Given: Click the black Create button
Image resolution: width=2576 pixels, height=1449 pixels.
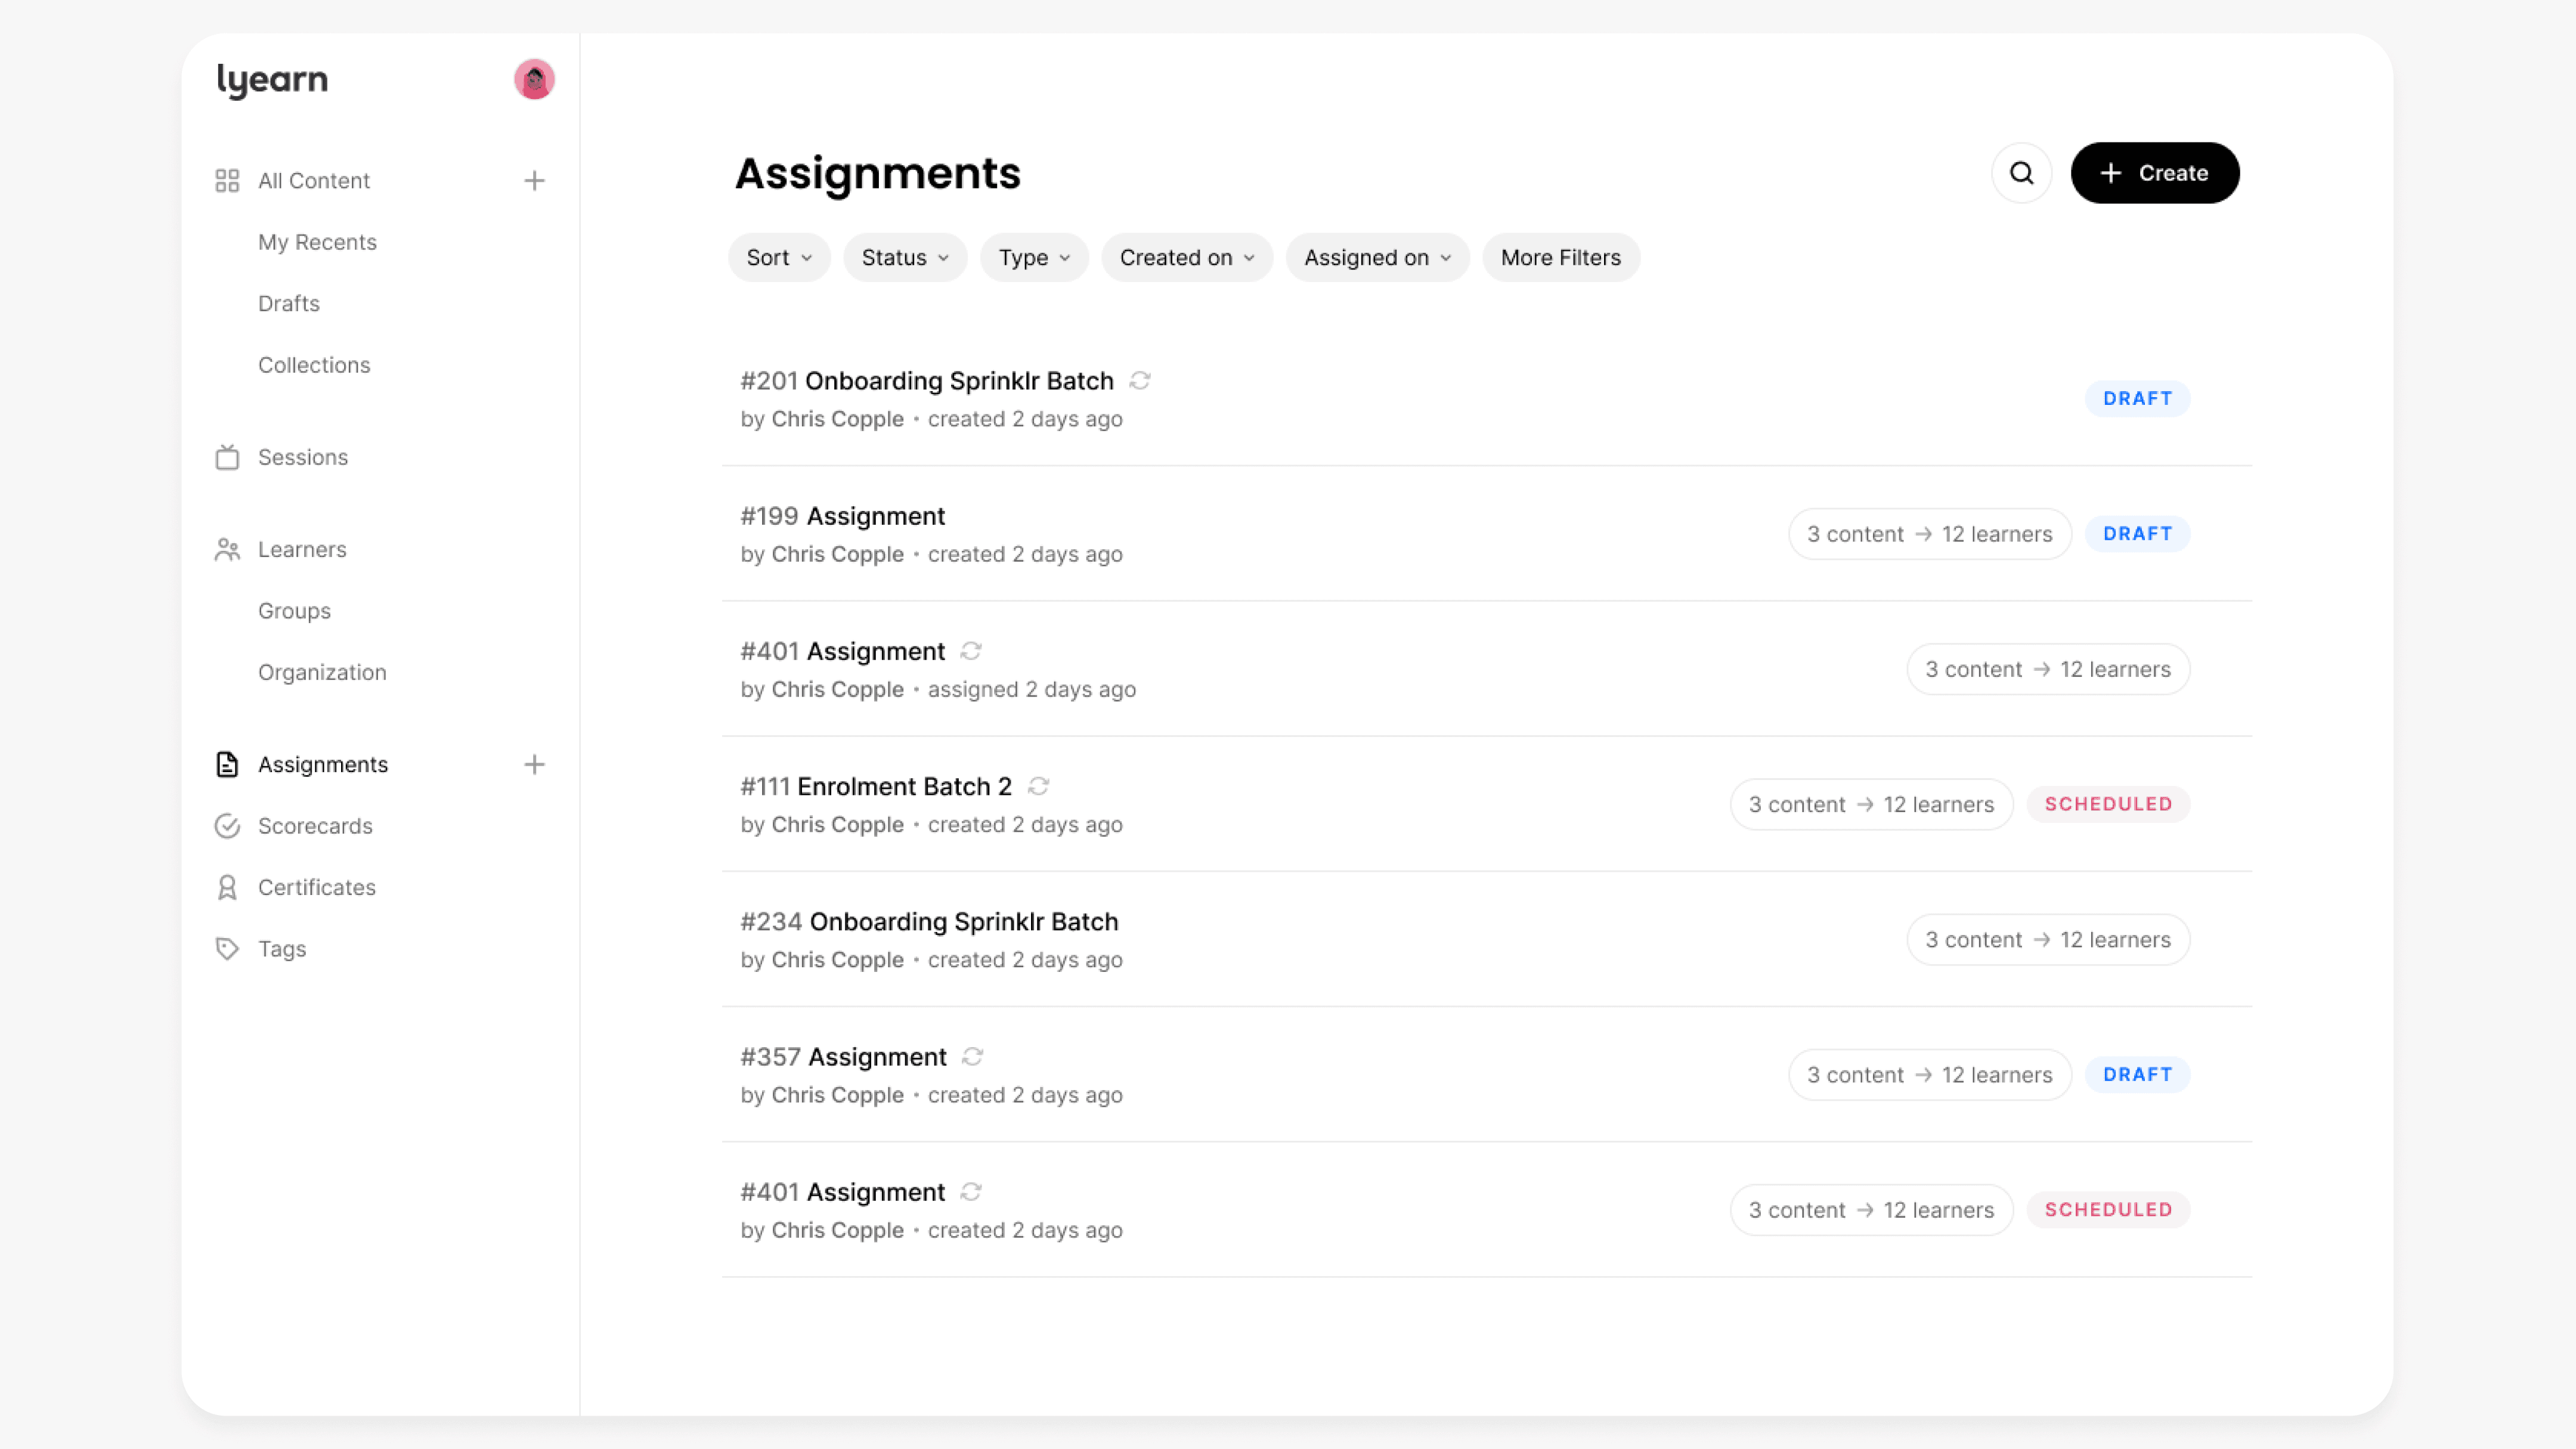Looking at the screenshot, I should coord(2154,173).
